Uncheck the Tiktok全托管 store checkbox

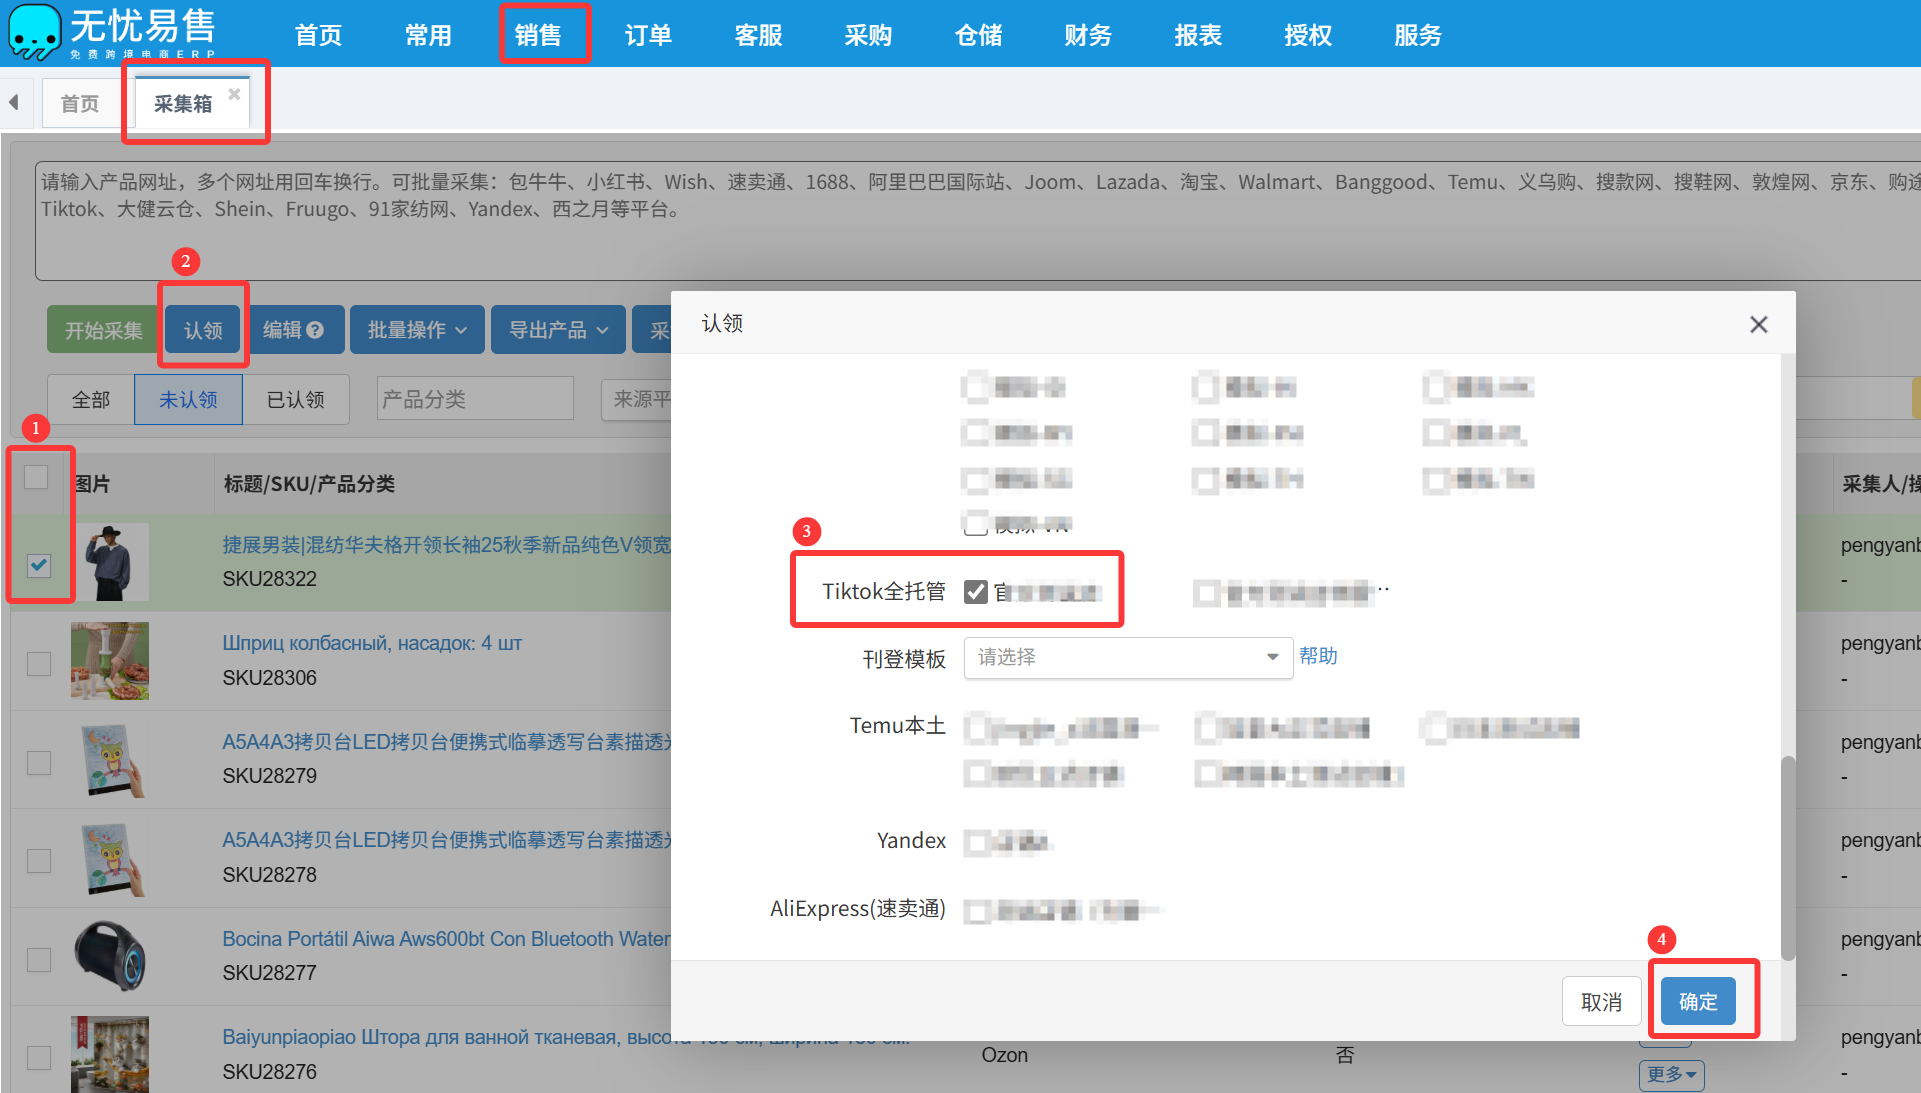(x=976, y=592)
